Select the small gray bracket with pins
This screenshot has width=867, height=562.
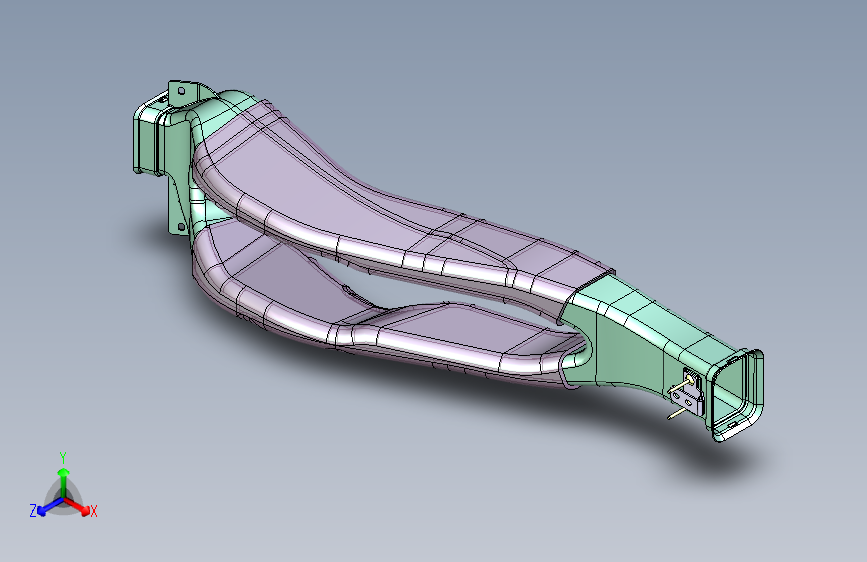pos(687,394)
